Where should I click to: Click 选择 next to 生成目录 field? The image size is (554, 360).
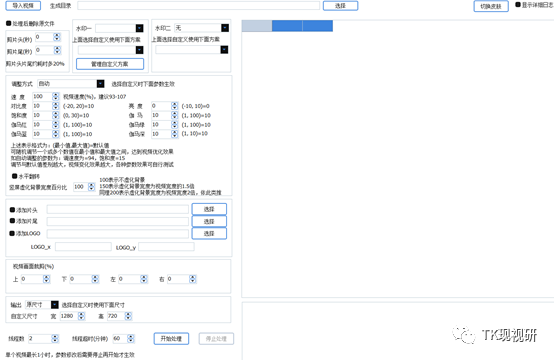coord(340,6)
